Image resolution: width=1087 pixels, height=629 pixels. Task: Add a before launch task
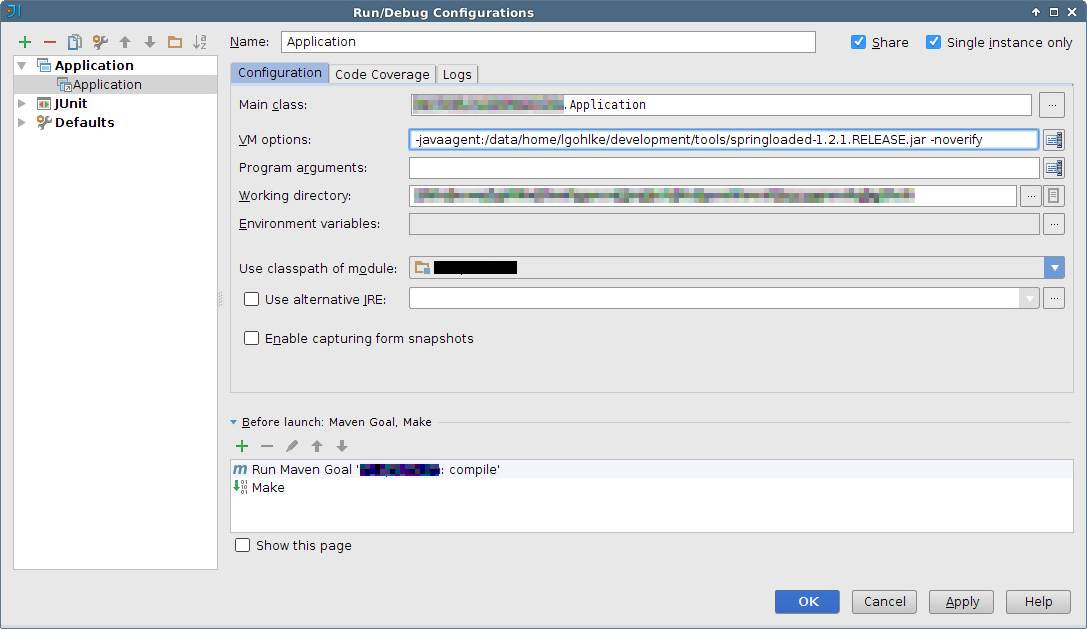coord(242,446)
